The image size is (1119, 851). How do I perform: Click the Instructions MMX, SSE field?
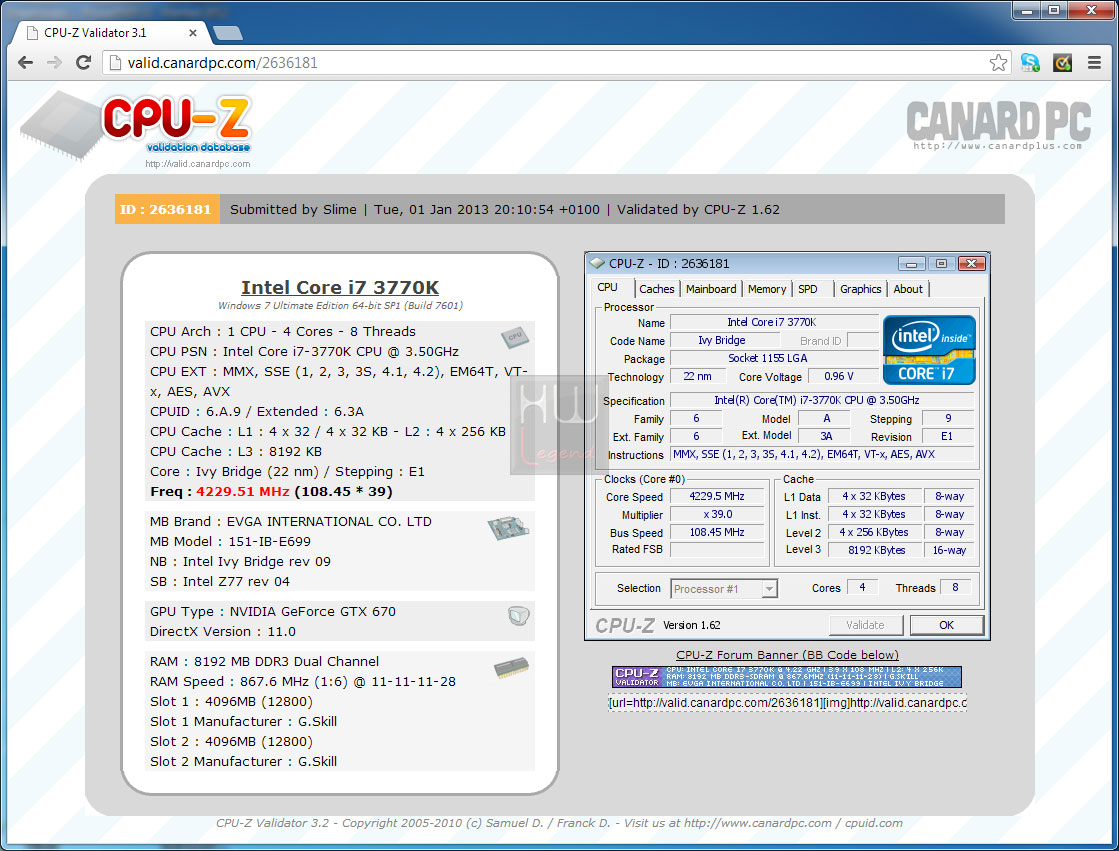click(822, 454)
